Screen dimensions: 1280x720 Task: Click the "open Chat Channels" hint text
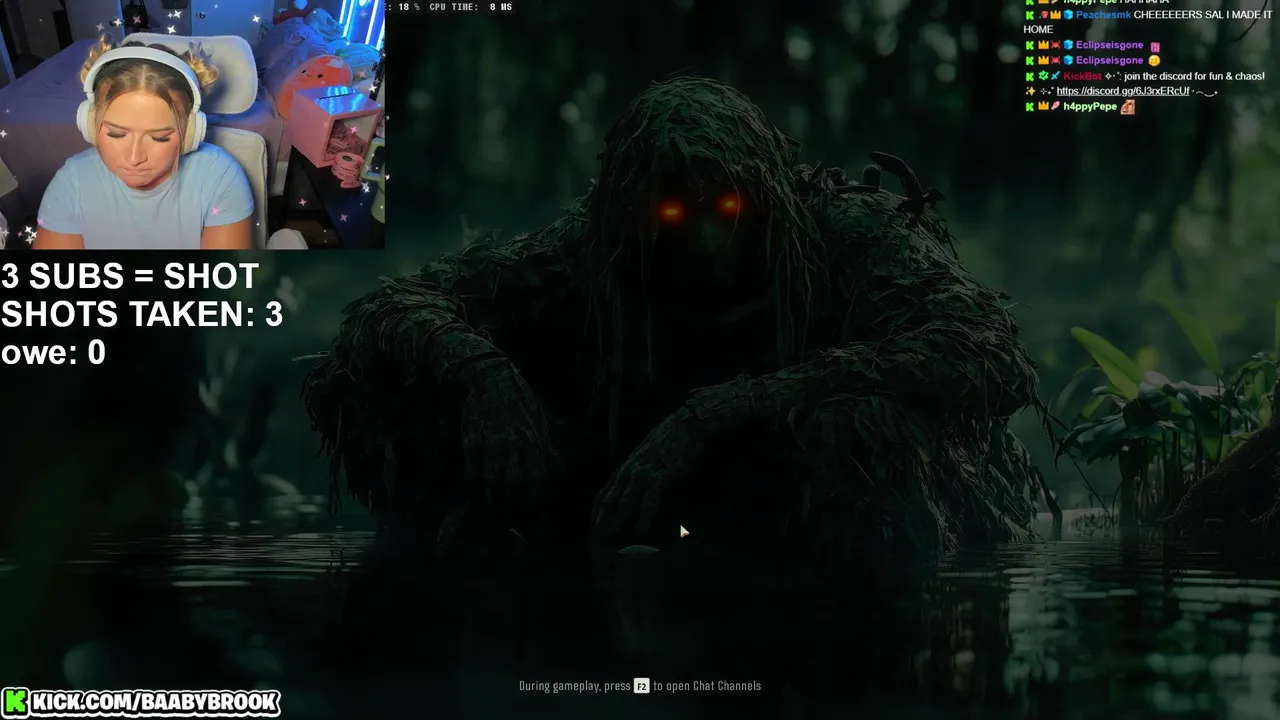[x=714, y=686]
